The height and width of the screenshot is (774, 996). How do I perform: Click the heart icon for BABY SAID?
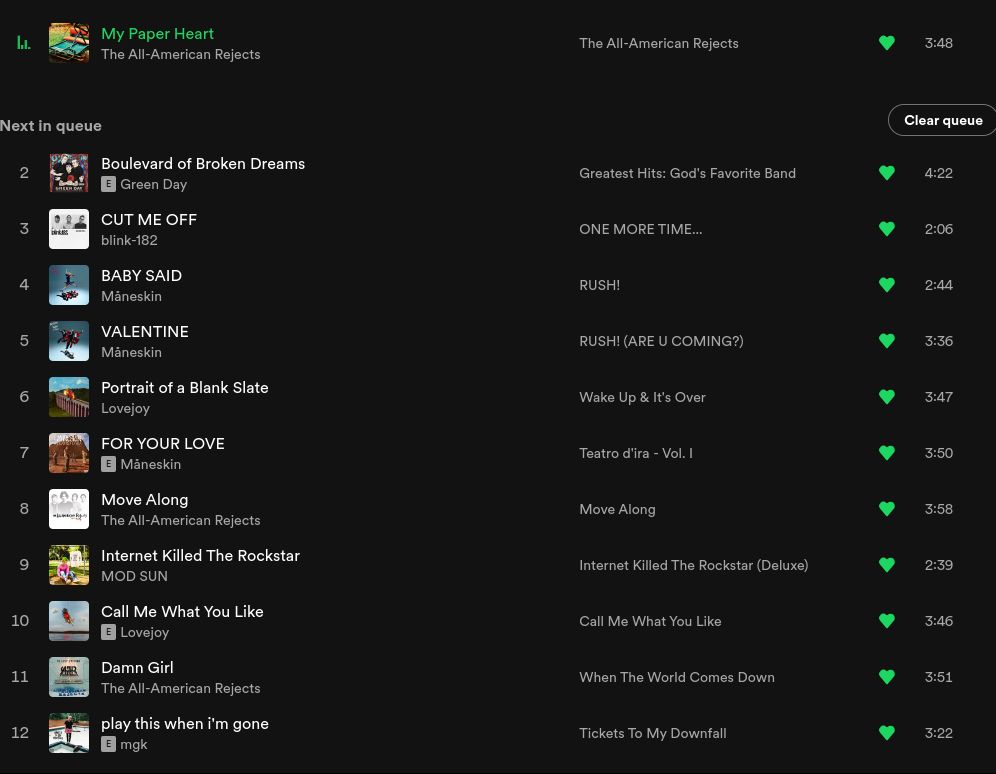point(887,285)
